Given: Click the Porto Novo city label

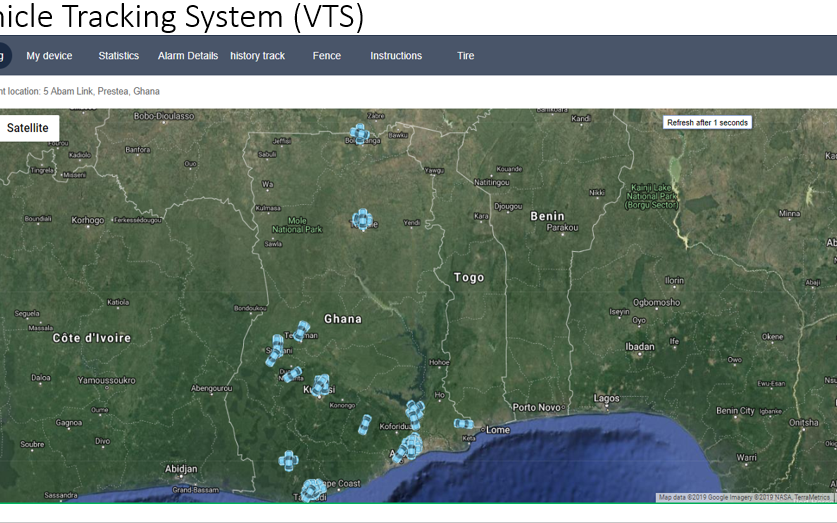Looking at the screenshot, I should click(x=536, y=408).
